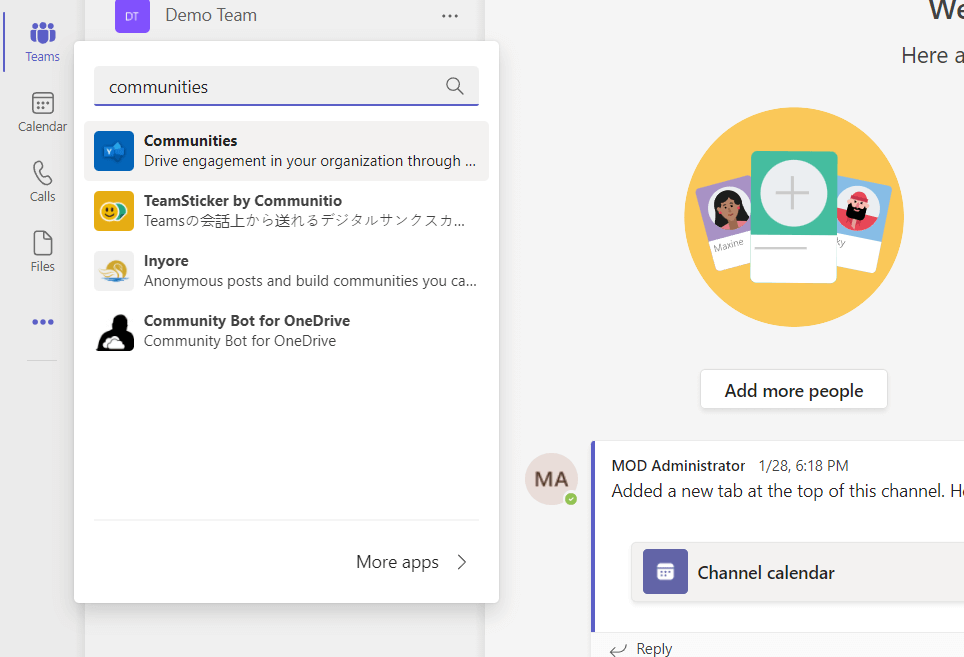Image resolution: width=964 pixels, height=657 pixels.
Task: Click the Communities app icon
Action: coord(114,151)
